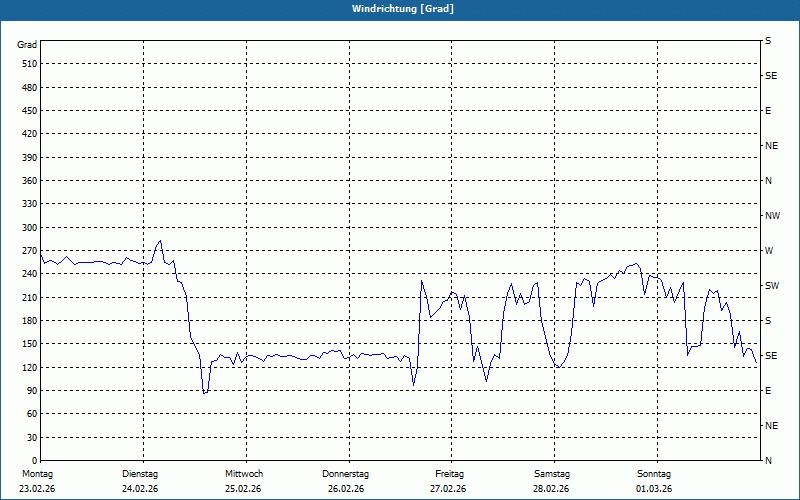Click the '120' left axis value
800x500 pixels.
point(30,367)
